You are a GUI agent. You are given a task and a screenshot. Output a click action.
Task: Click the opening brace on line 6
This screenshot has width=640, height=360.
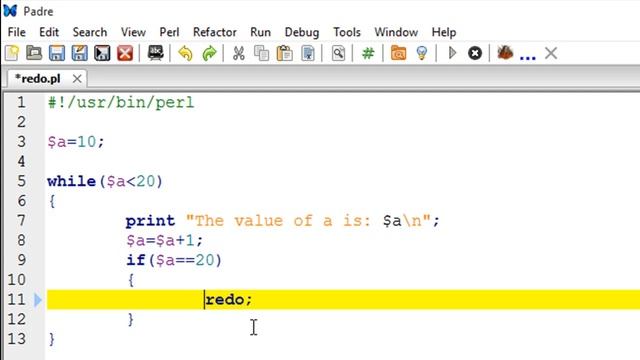pyautogui.click(x=52, y=201)
